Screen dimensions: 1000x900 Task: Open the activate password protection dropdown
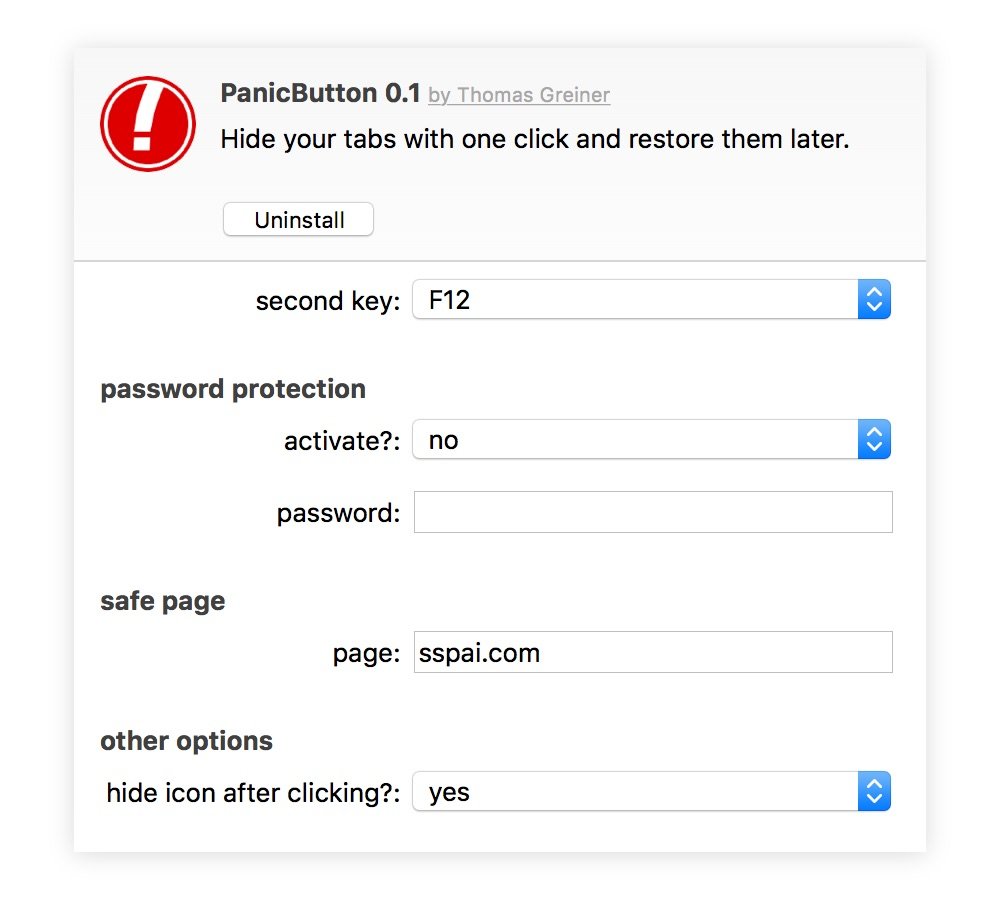[x=651, y=439]
